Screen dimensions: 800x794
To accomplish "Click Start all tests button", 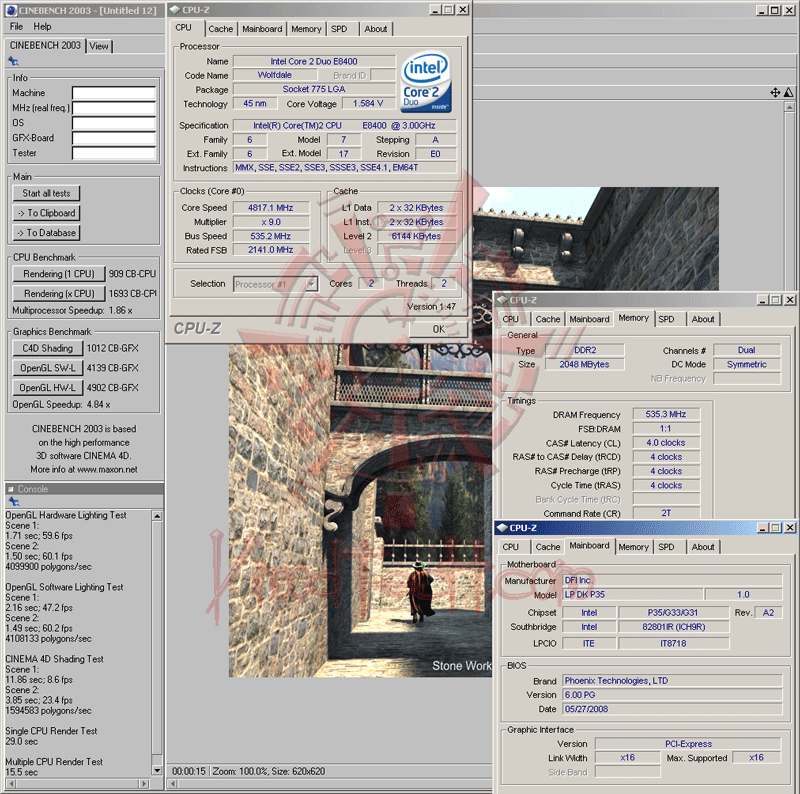I will (46, 193).
